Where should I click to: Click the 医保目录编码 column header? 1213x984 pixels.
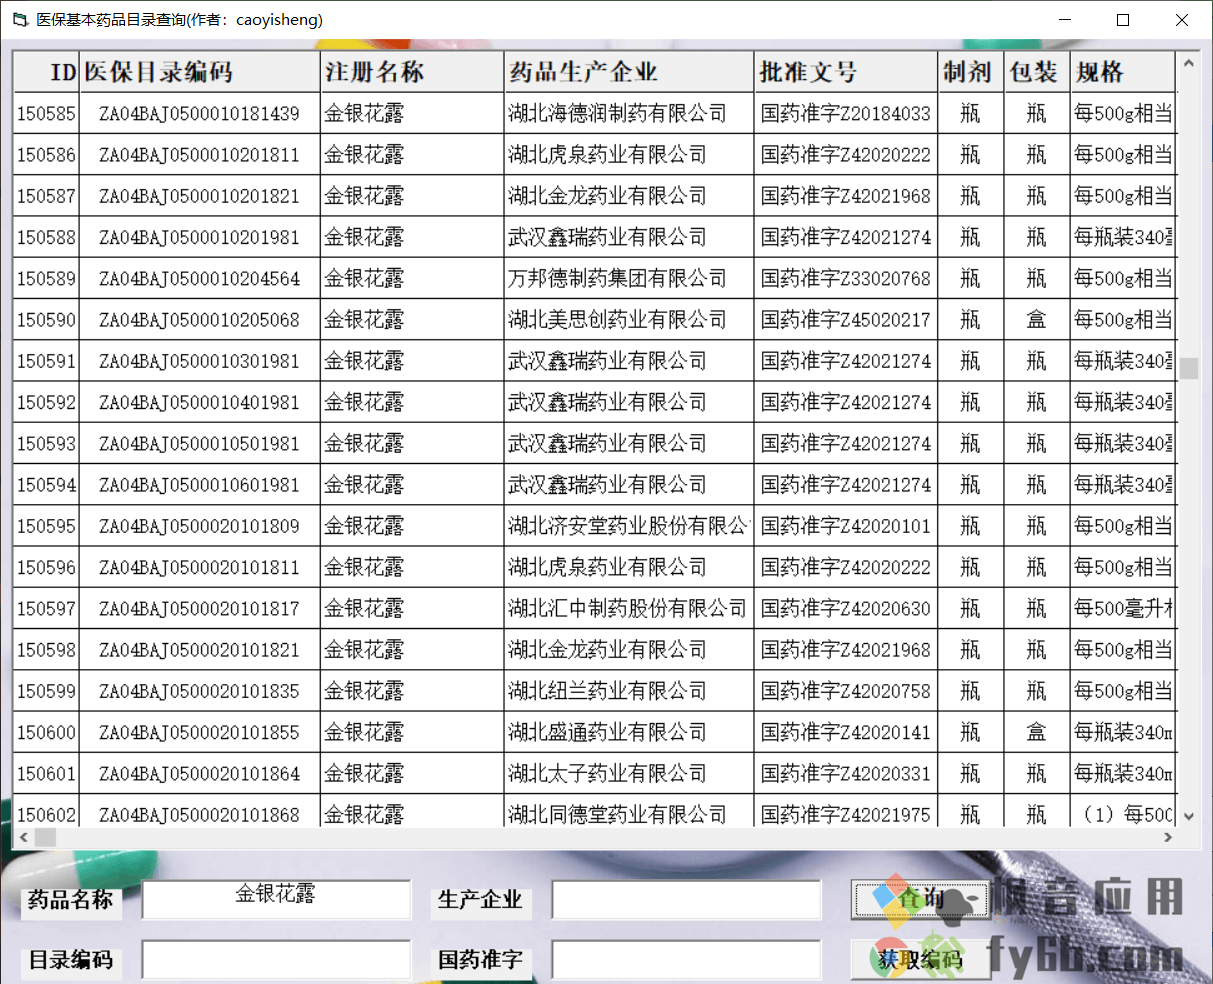200,72
